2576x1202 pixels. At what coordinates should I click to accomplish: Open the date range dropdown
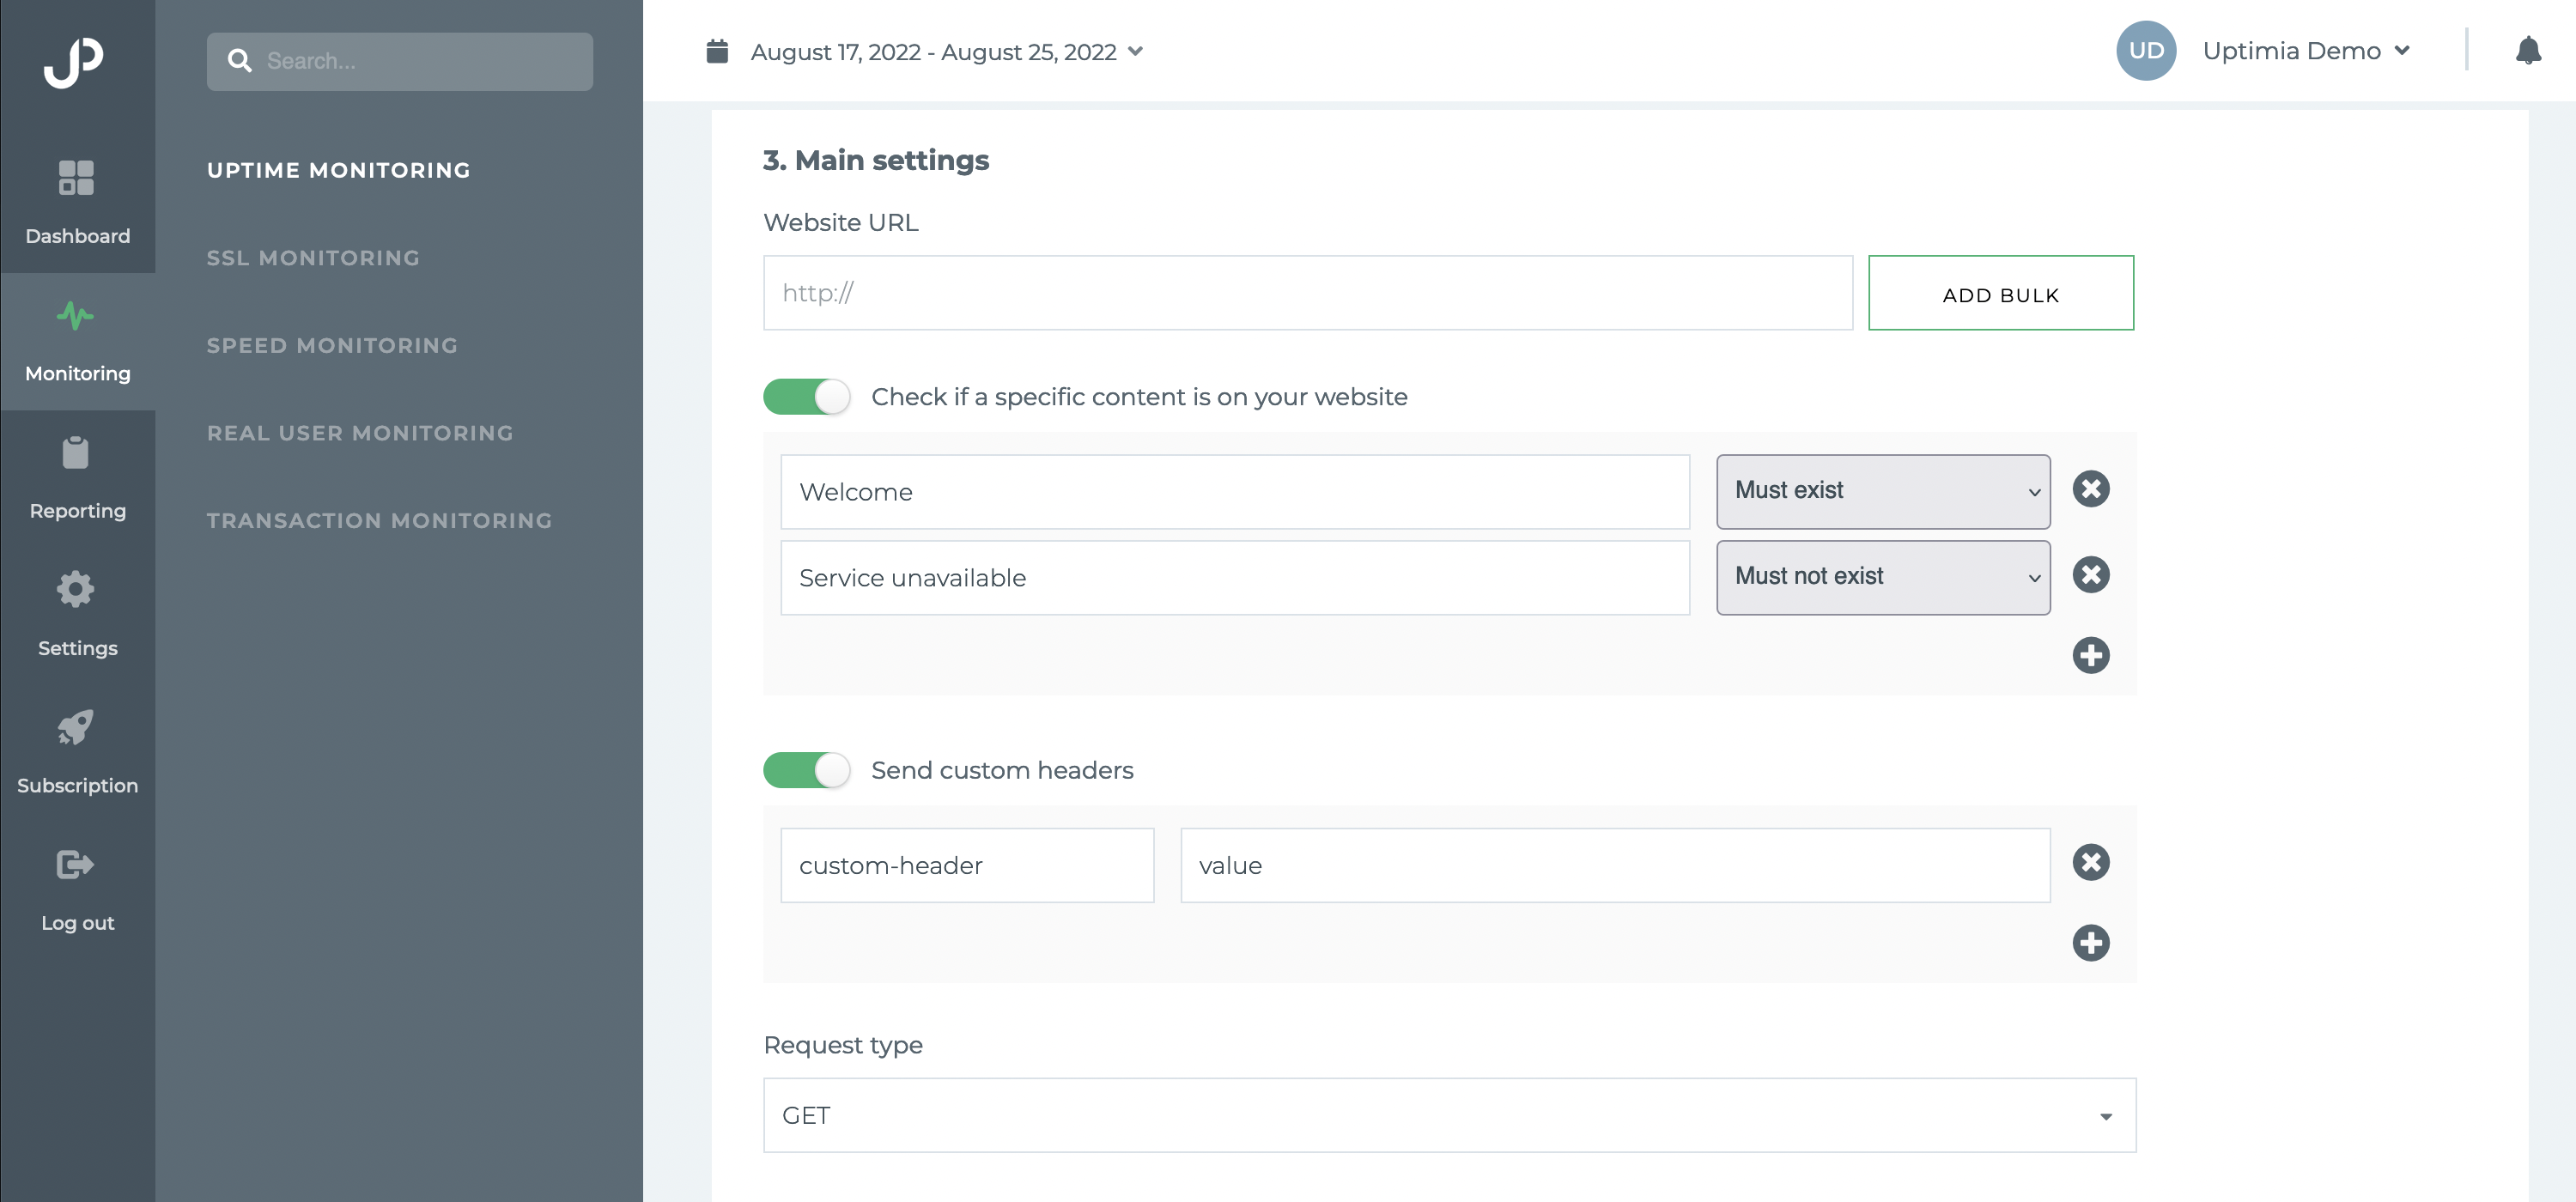pyautogui.click(x=947, y=52)
